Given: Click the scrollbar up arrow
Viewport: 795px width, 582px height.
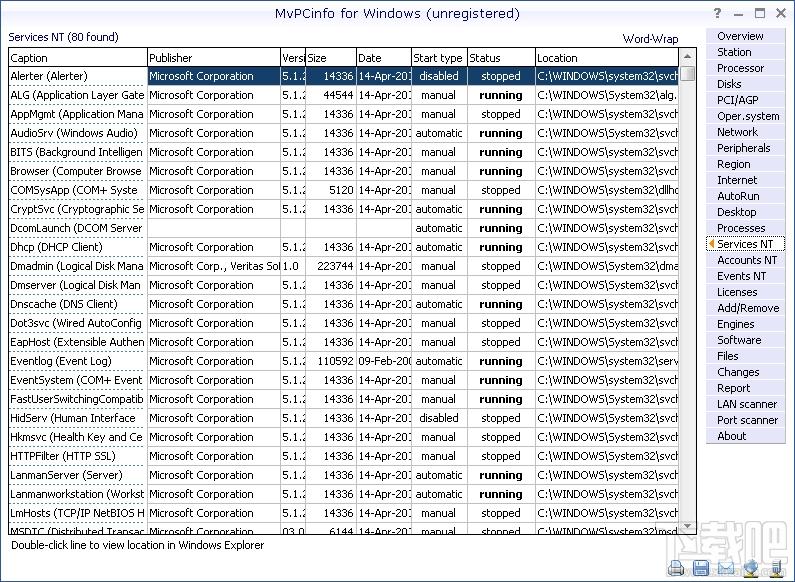Looking at the screenshot, I should point(688,56).
